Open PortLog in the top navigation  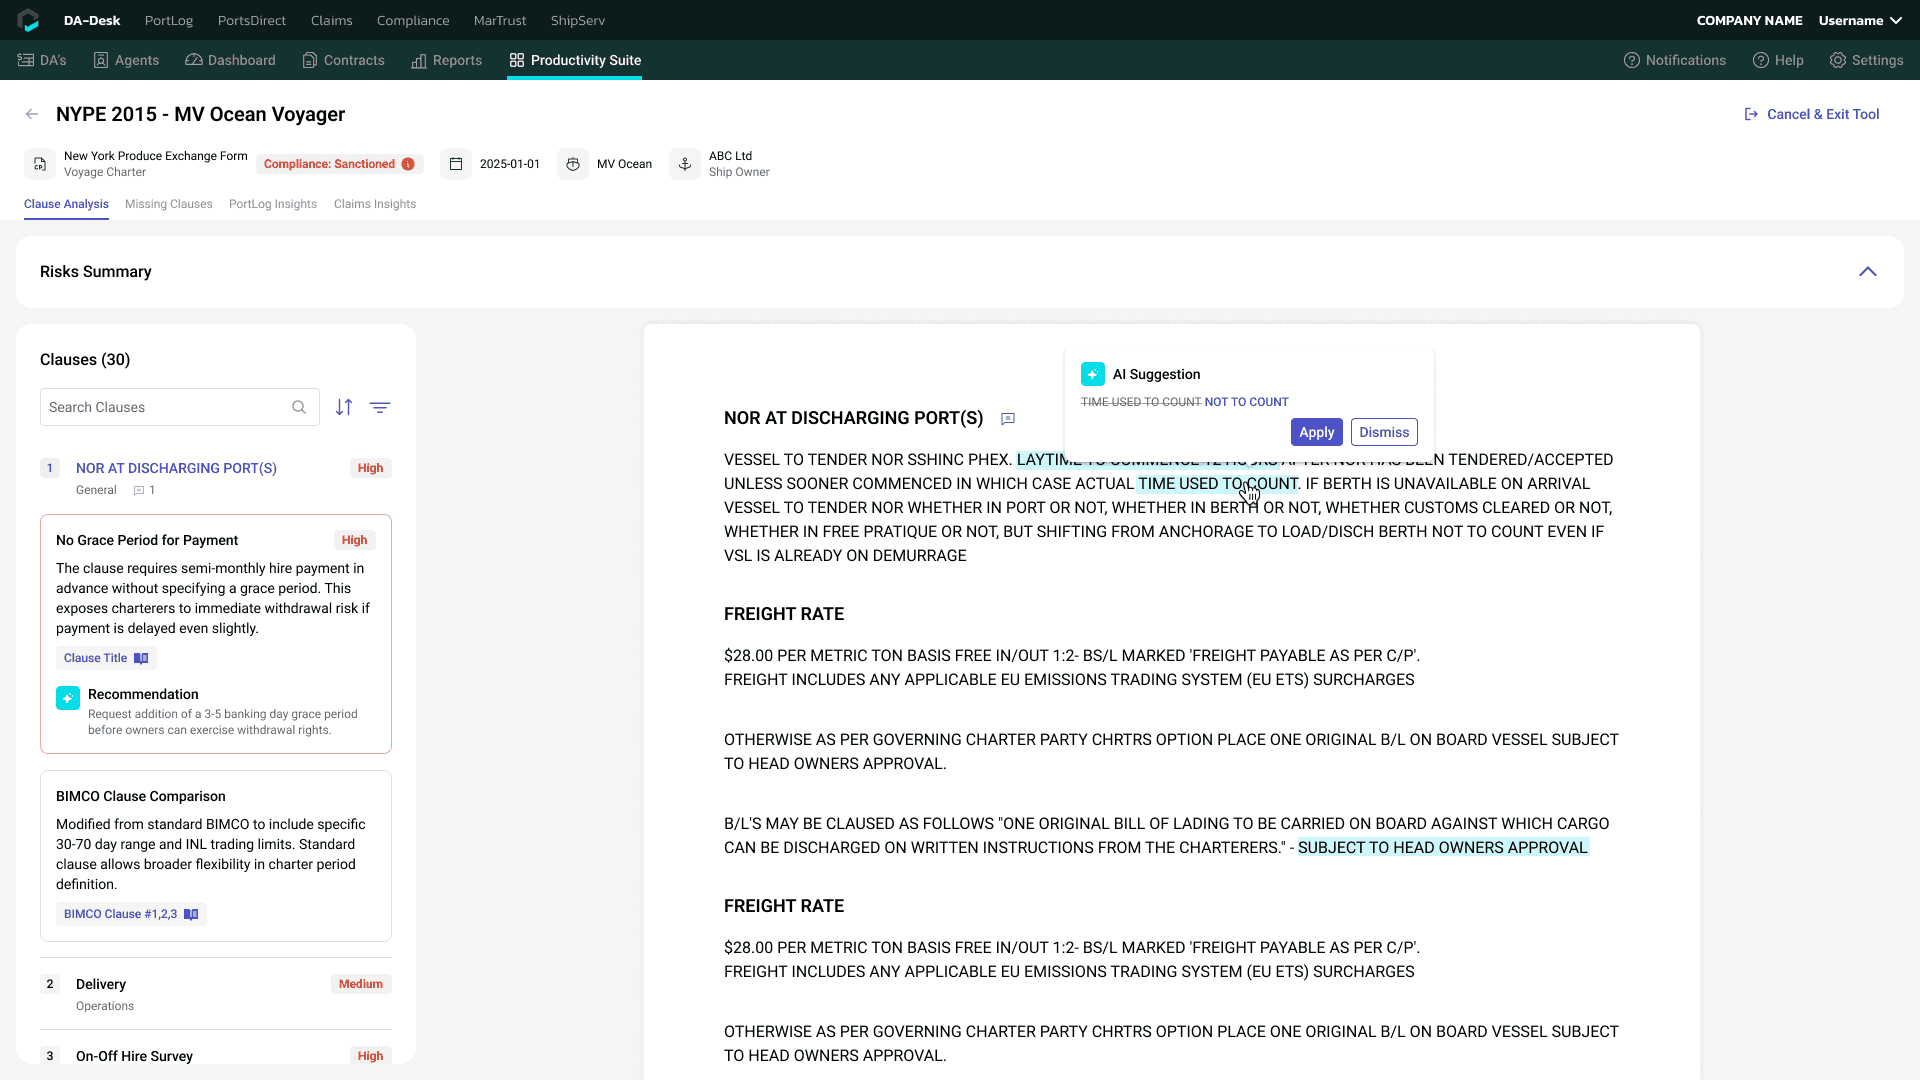click(x=169, y=20)
